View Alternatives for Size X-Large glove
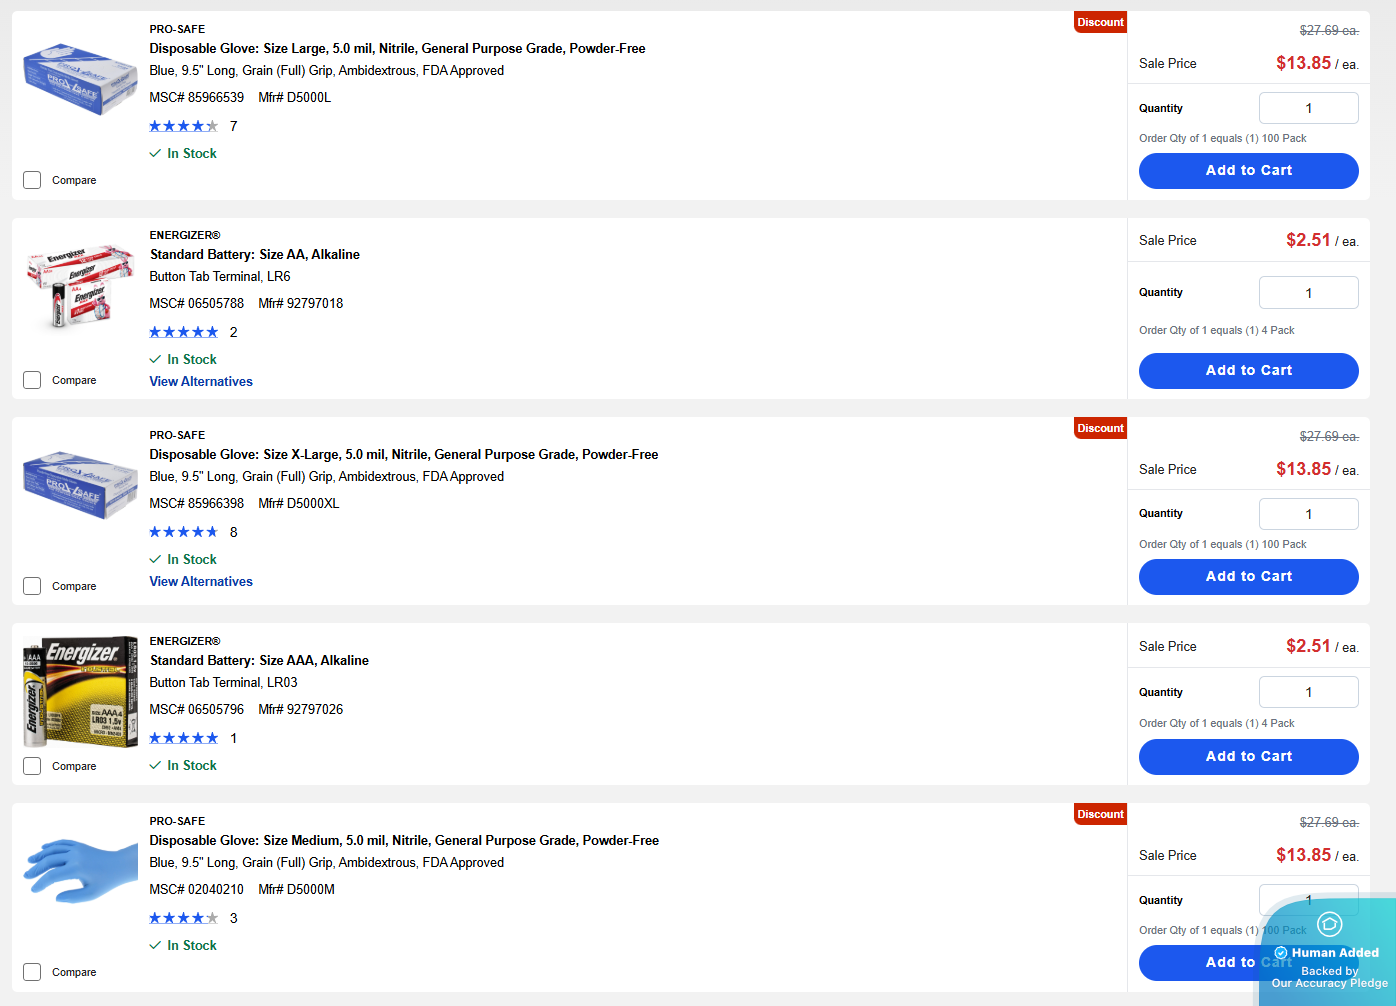Image resolution: width=1396 pixels, height=1006 pixels. (201, 581)
